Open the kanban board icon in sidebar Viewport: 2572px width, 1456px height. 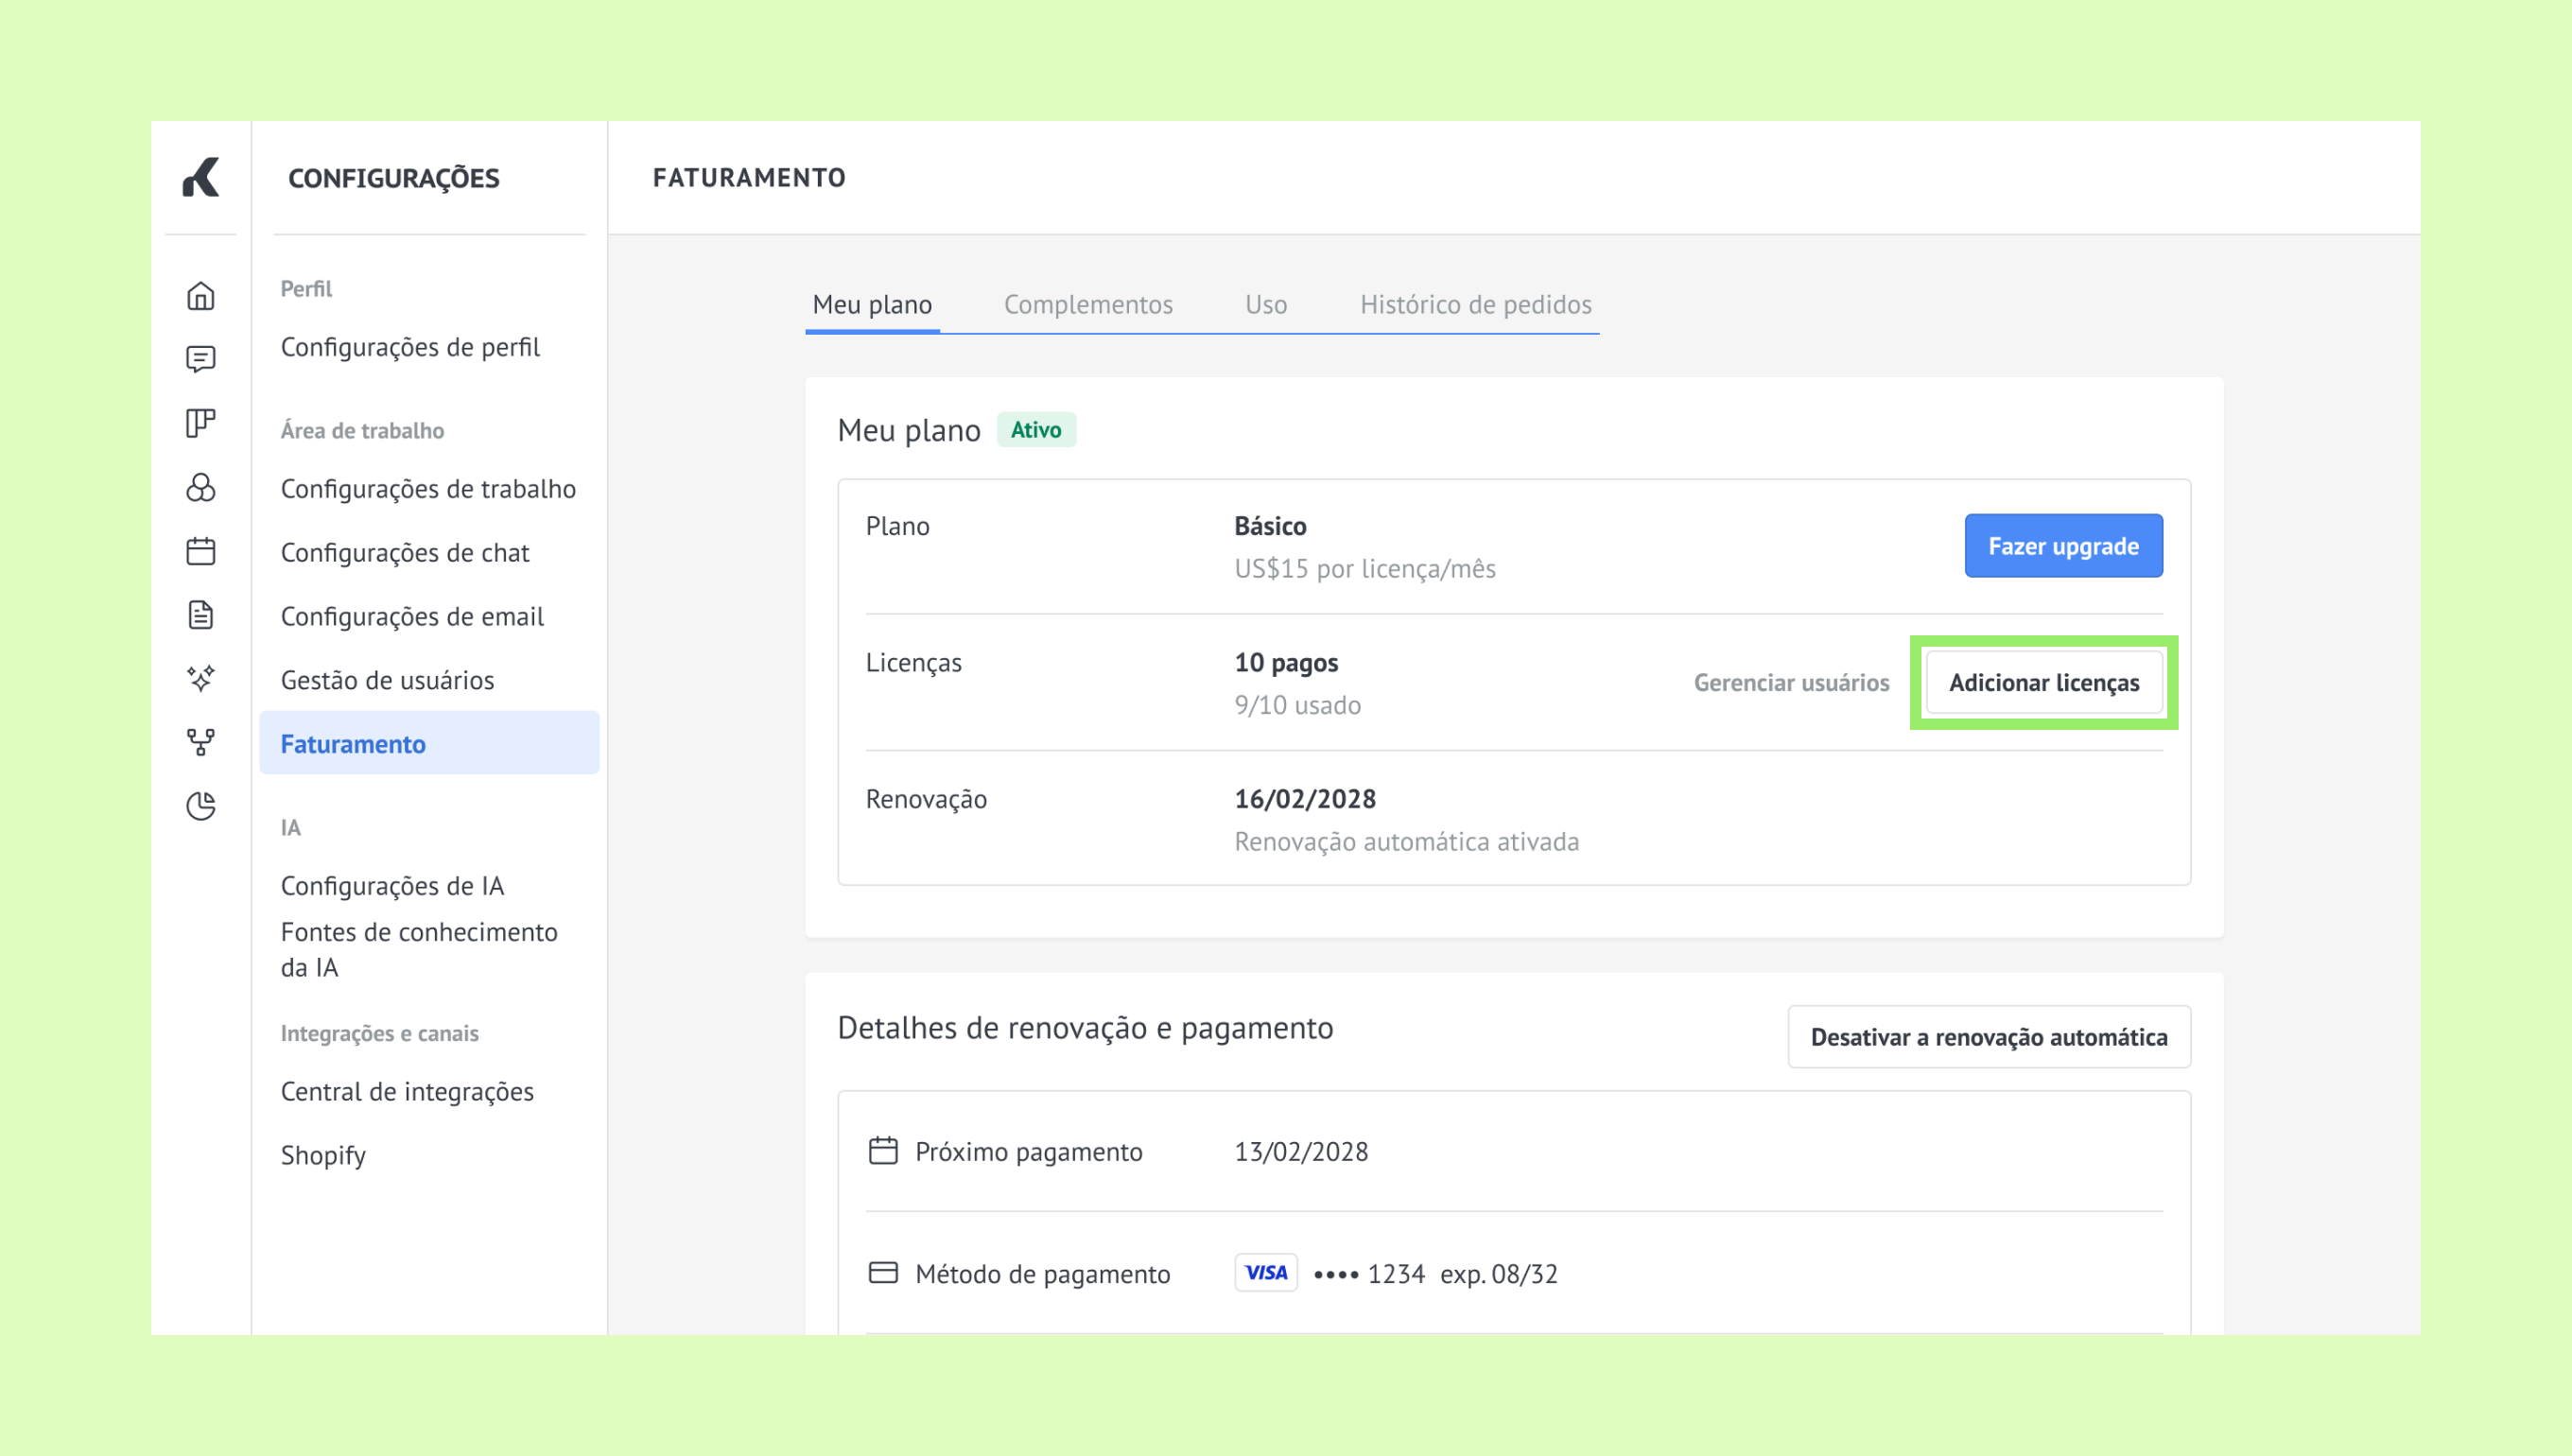(201, 423)
